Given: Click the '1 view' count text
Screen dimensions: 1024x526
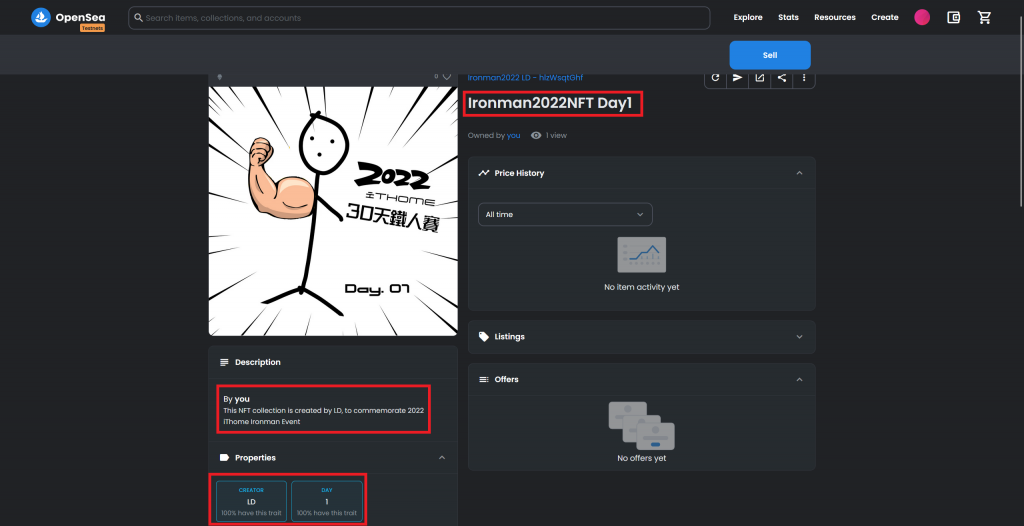Looking at the screenshot, I should 556,135.
